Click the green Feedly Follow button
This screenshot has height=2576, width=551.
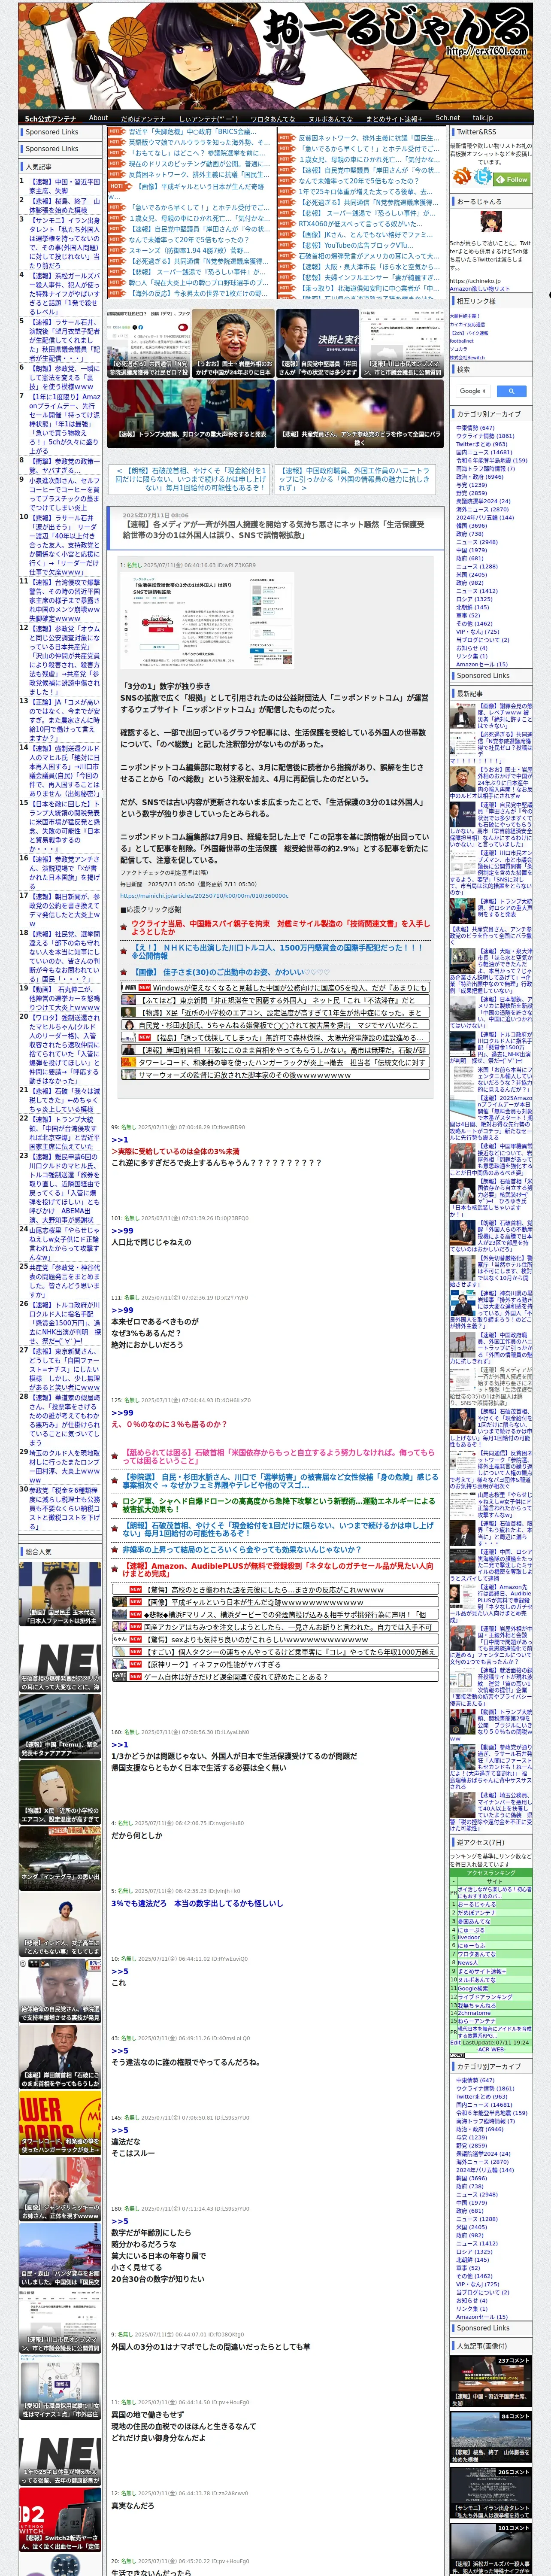point(512,179)
